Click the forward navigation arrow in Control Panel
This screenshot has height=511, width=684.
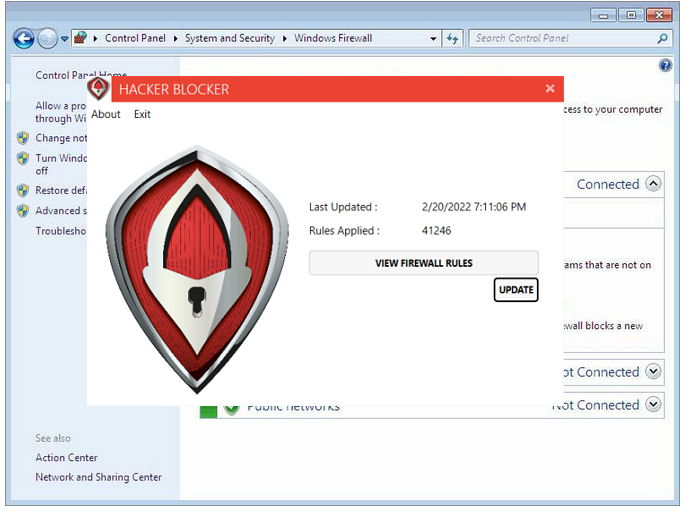47,39
